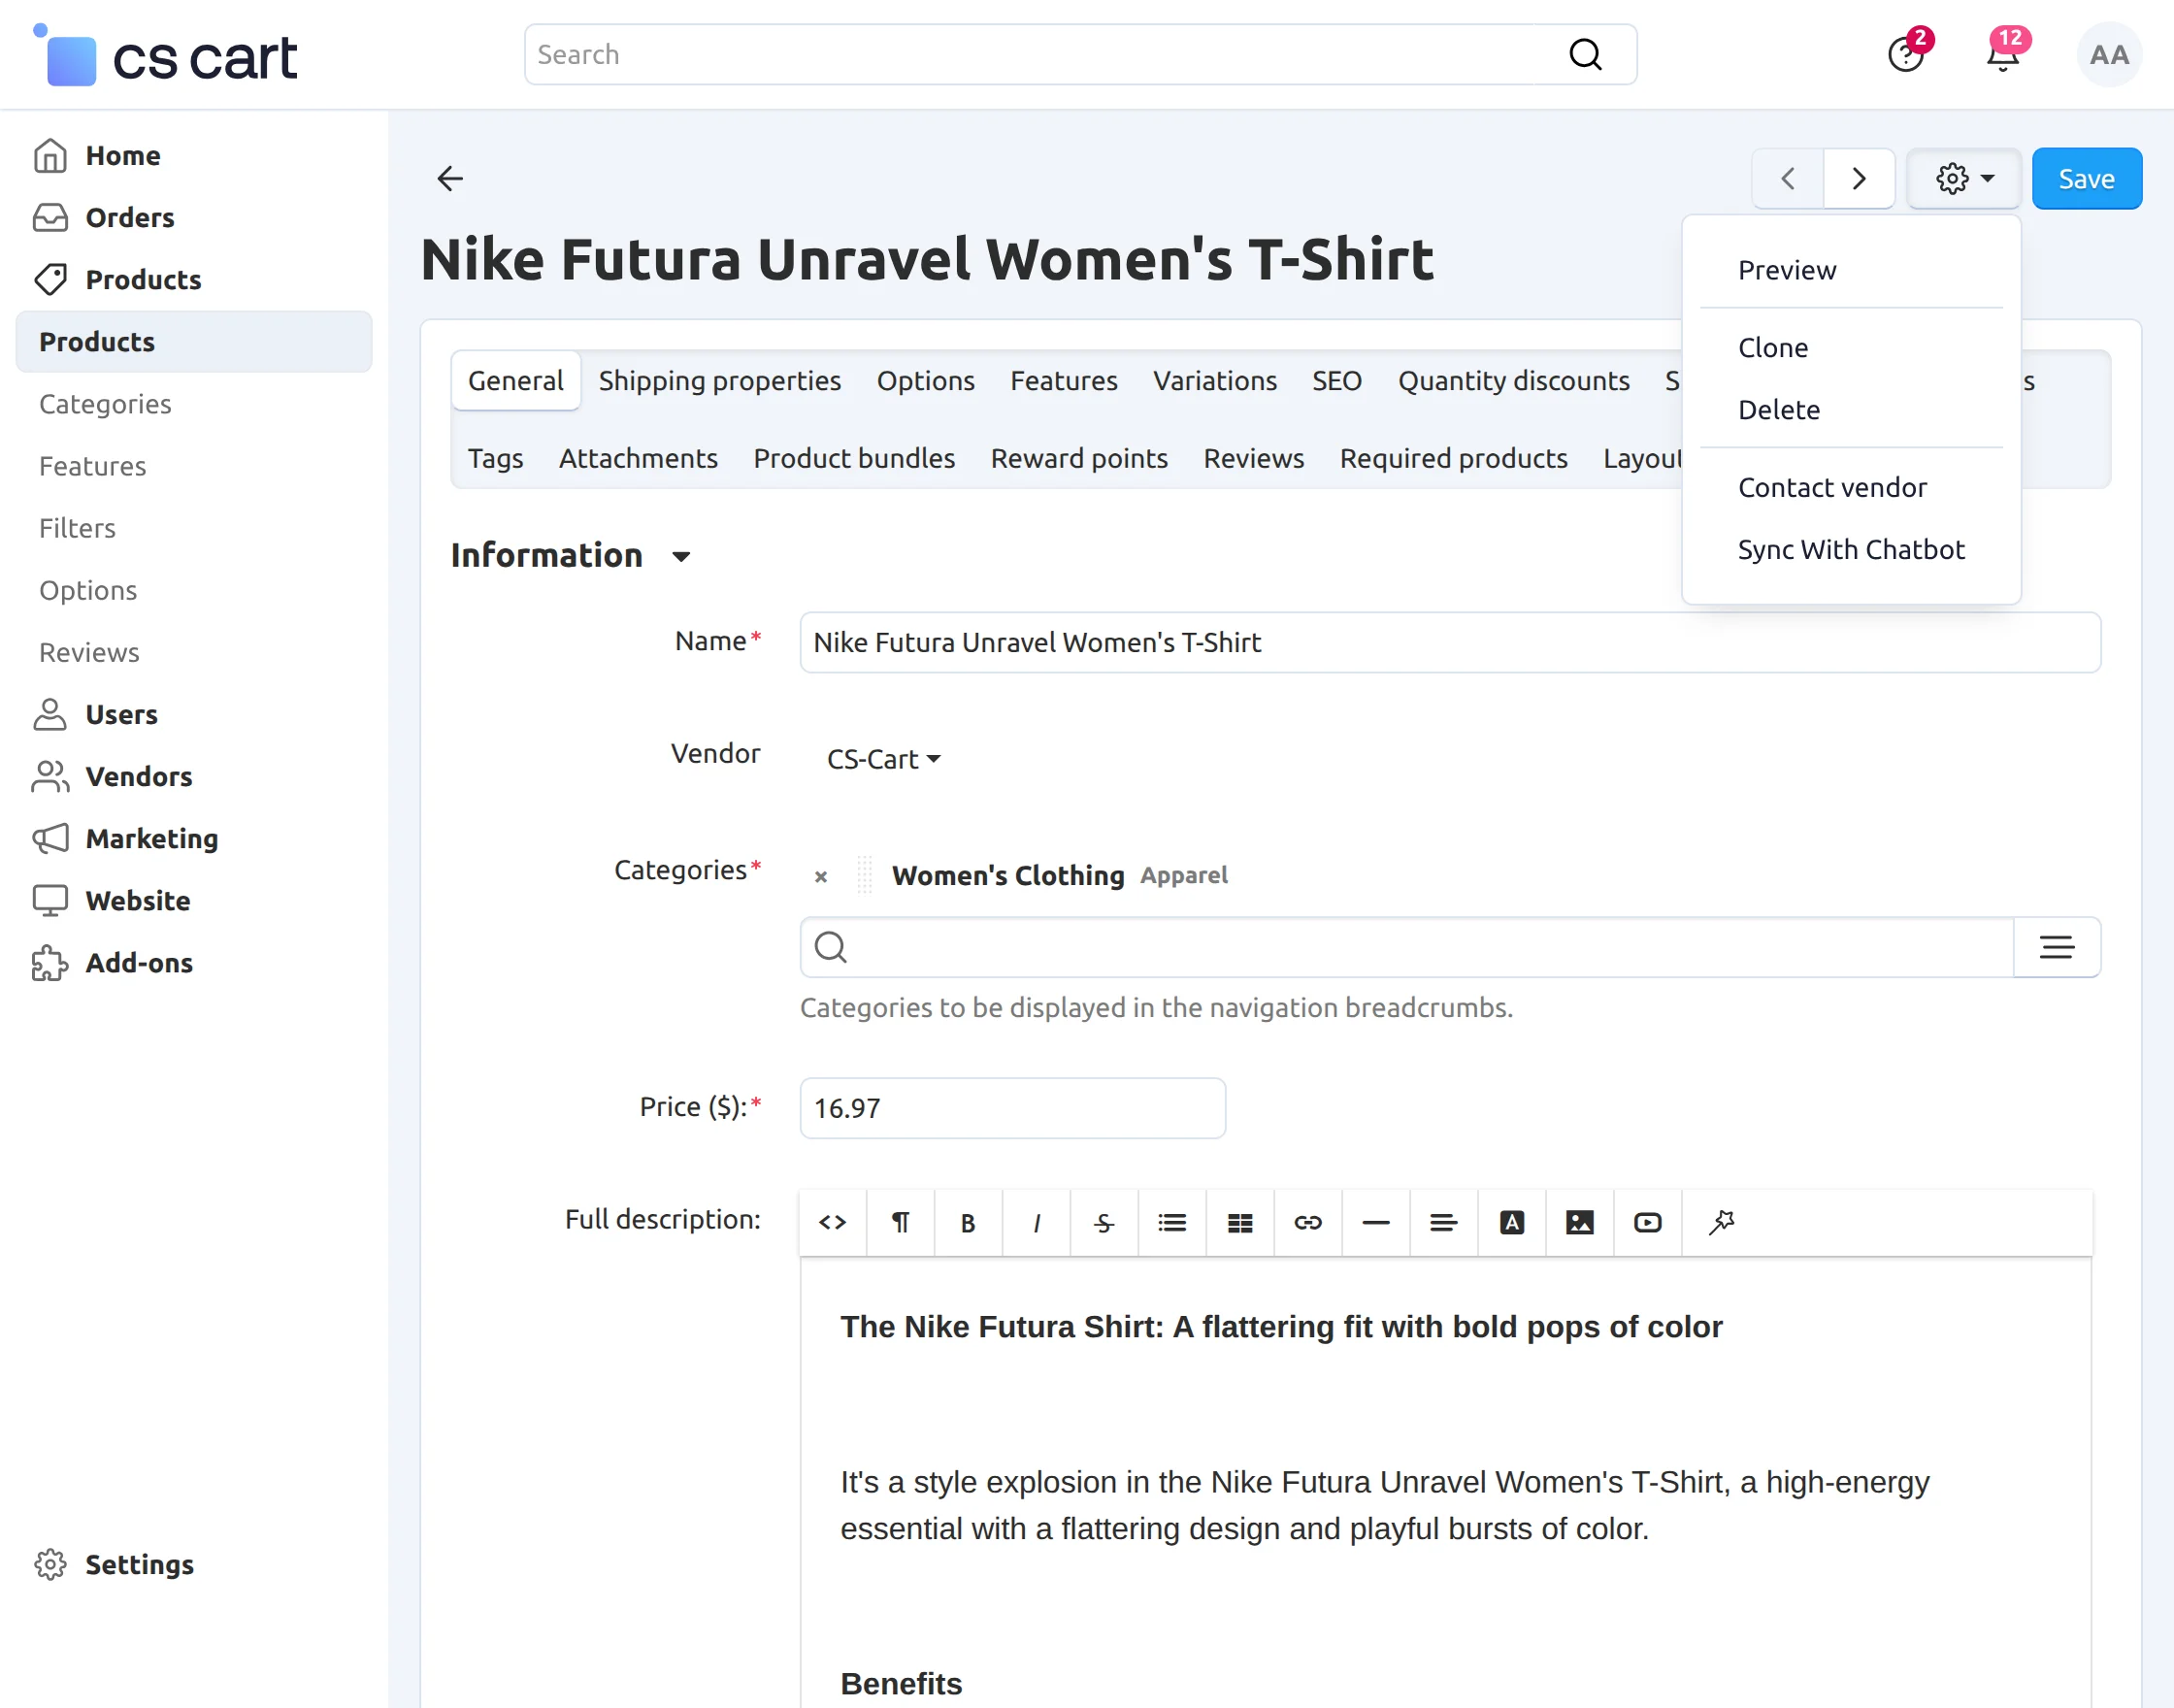Switch to the Shipping properties tab
This screenshot has width=2174, height=1708.
click(x=719, y=380)
